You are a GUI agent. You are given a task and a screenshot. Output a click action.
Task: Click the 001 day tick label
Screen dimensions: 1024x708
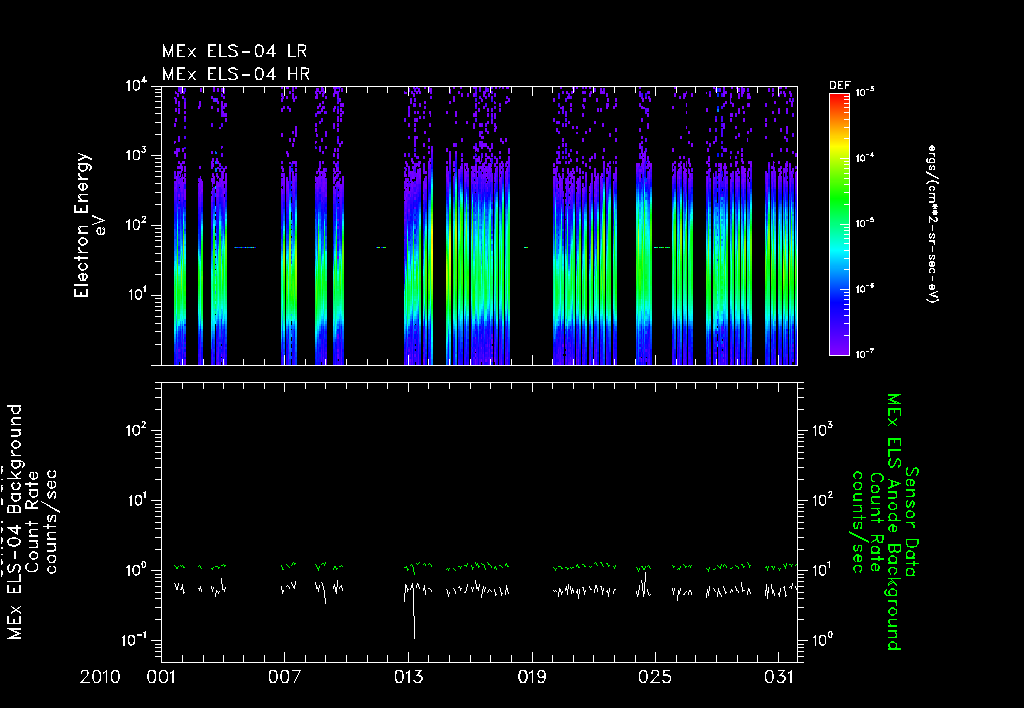161,677
